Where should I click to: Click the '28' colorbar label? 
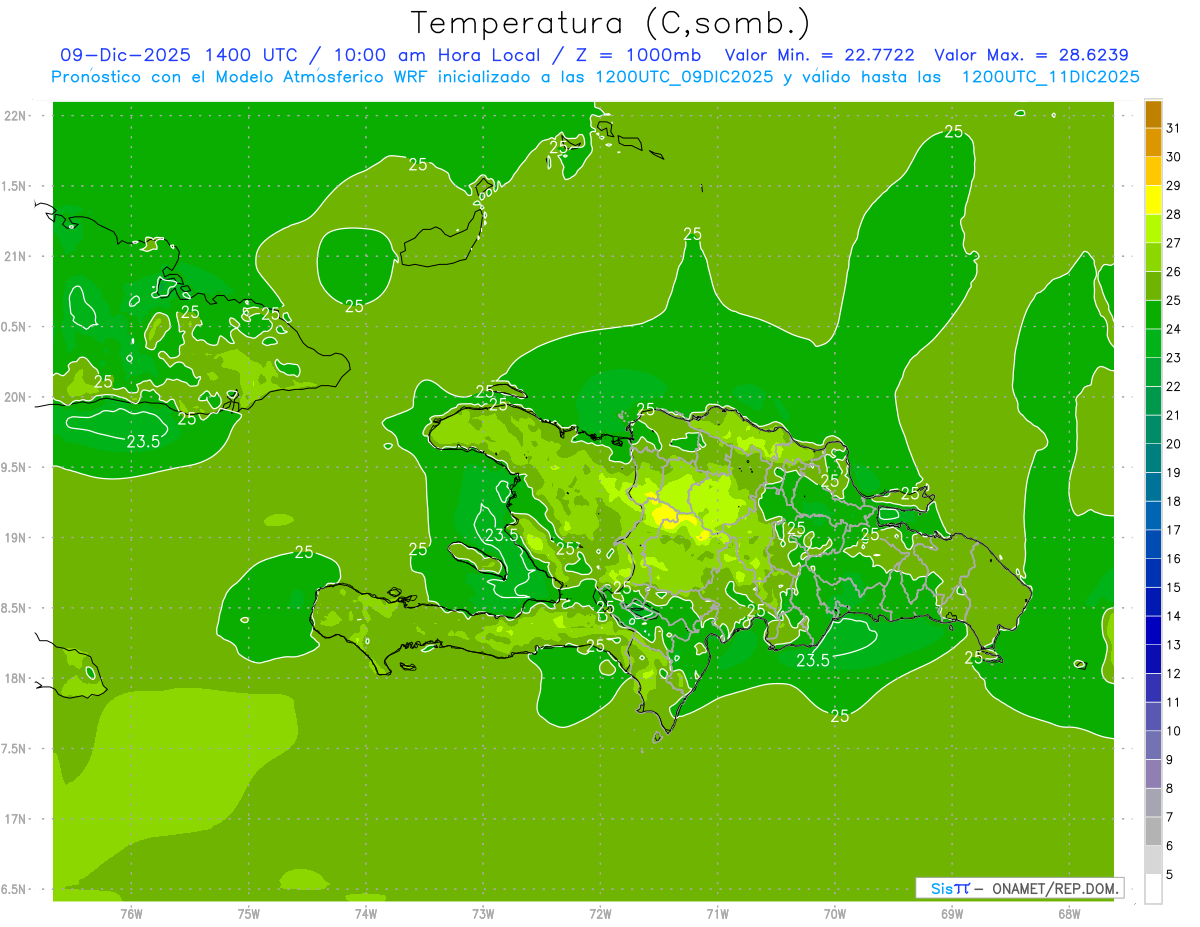[x=1174, y=214]
